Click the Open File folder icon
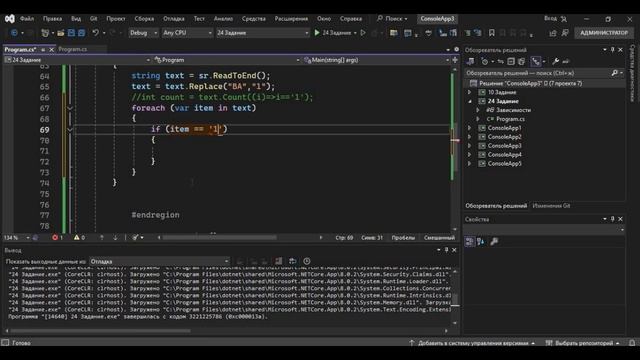Viewport: 640px width, 360px height. pos(61,33)
